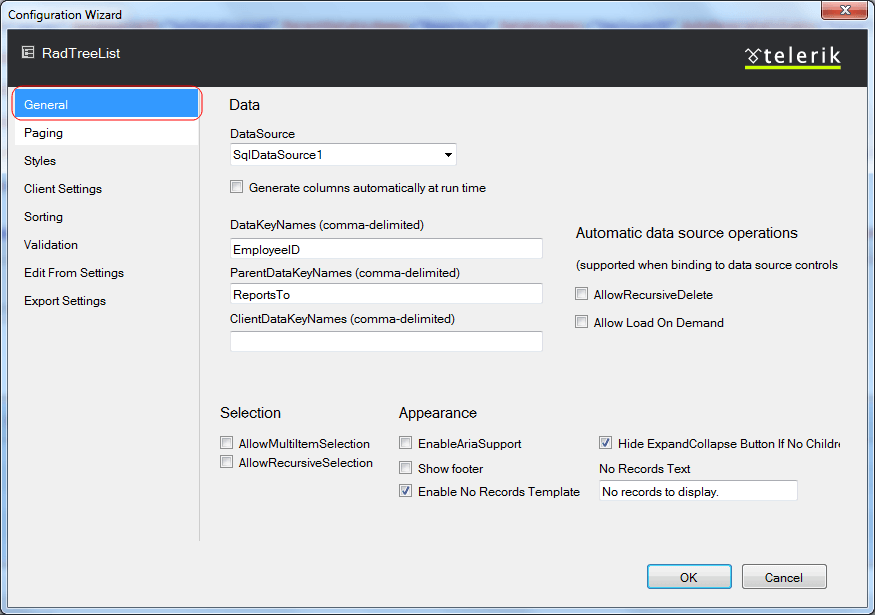Open Edit From Settings section
The image size is (875, 615).
[107, 272]
